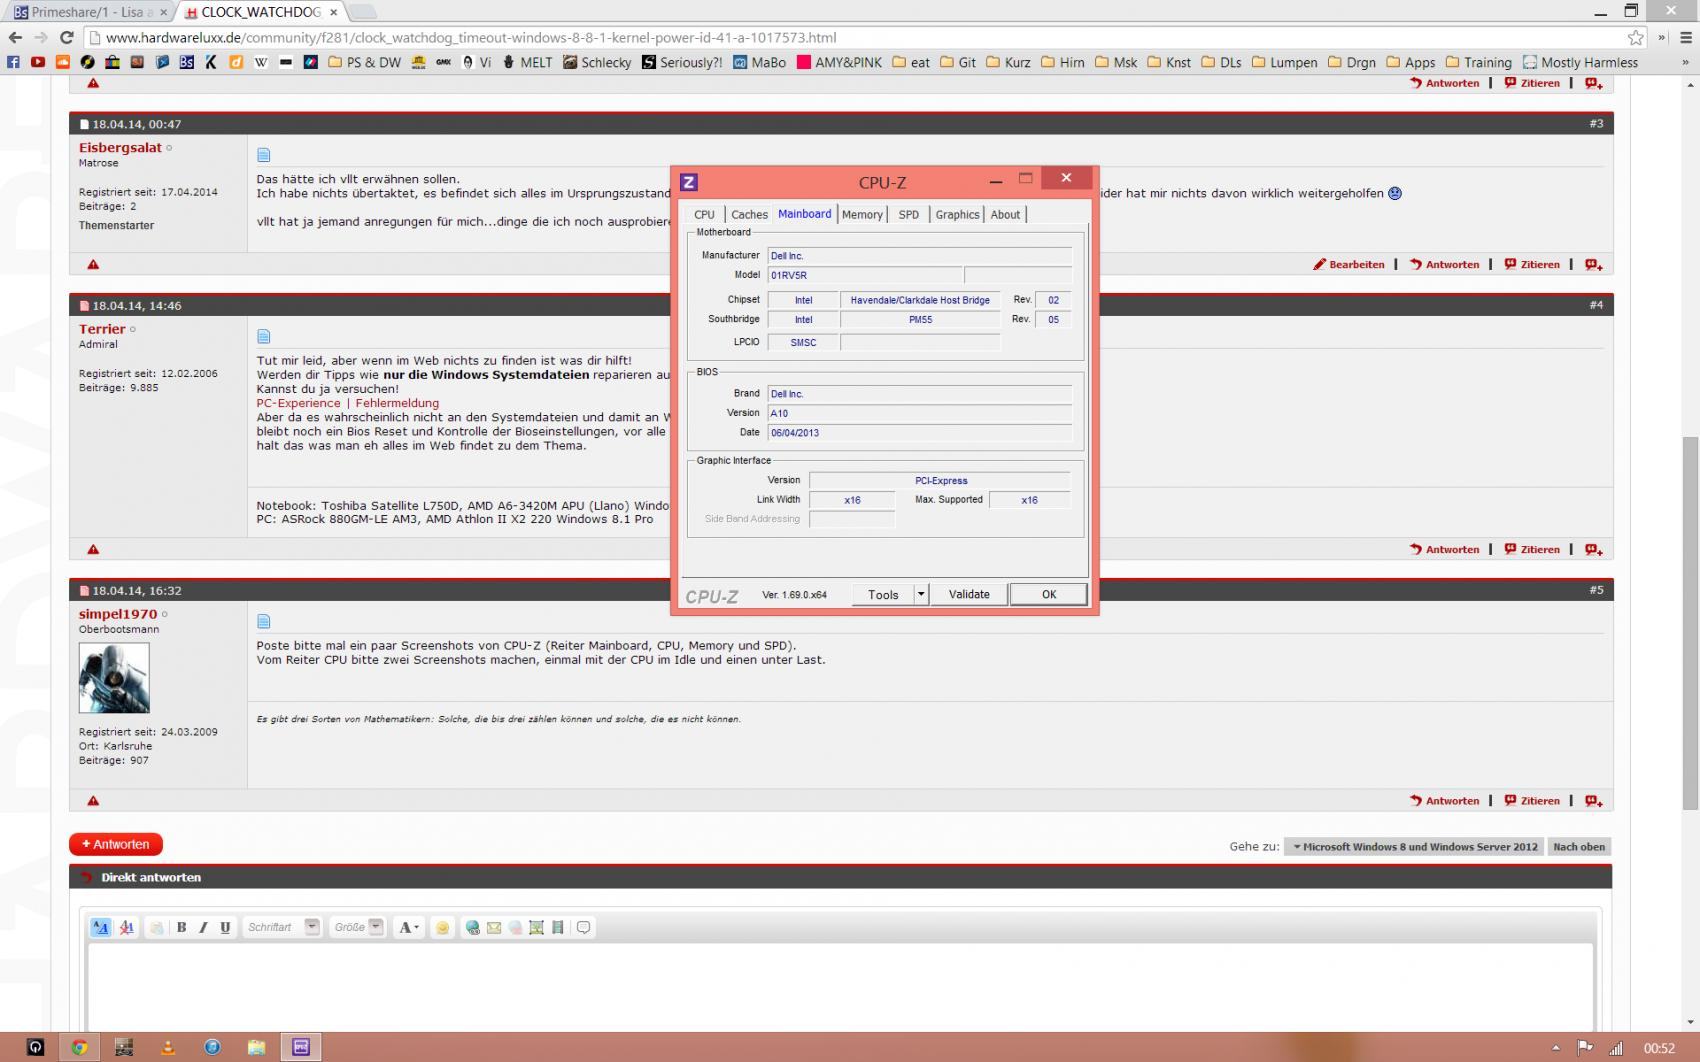This screenshot has height=1062, width=1700.
Task: Click the insert video icon in the editor
Action: pyautogui.click(x=558, y=927)
